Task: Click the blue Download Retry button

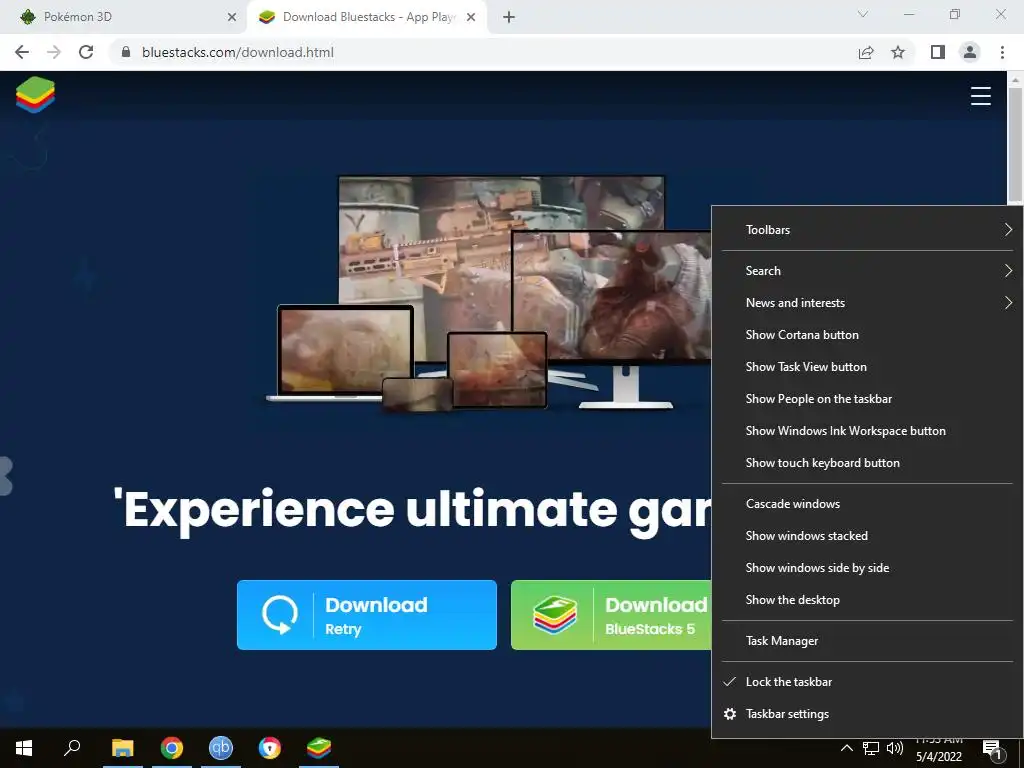Action: 366,615
